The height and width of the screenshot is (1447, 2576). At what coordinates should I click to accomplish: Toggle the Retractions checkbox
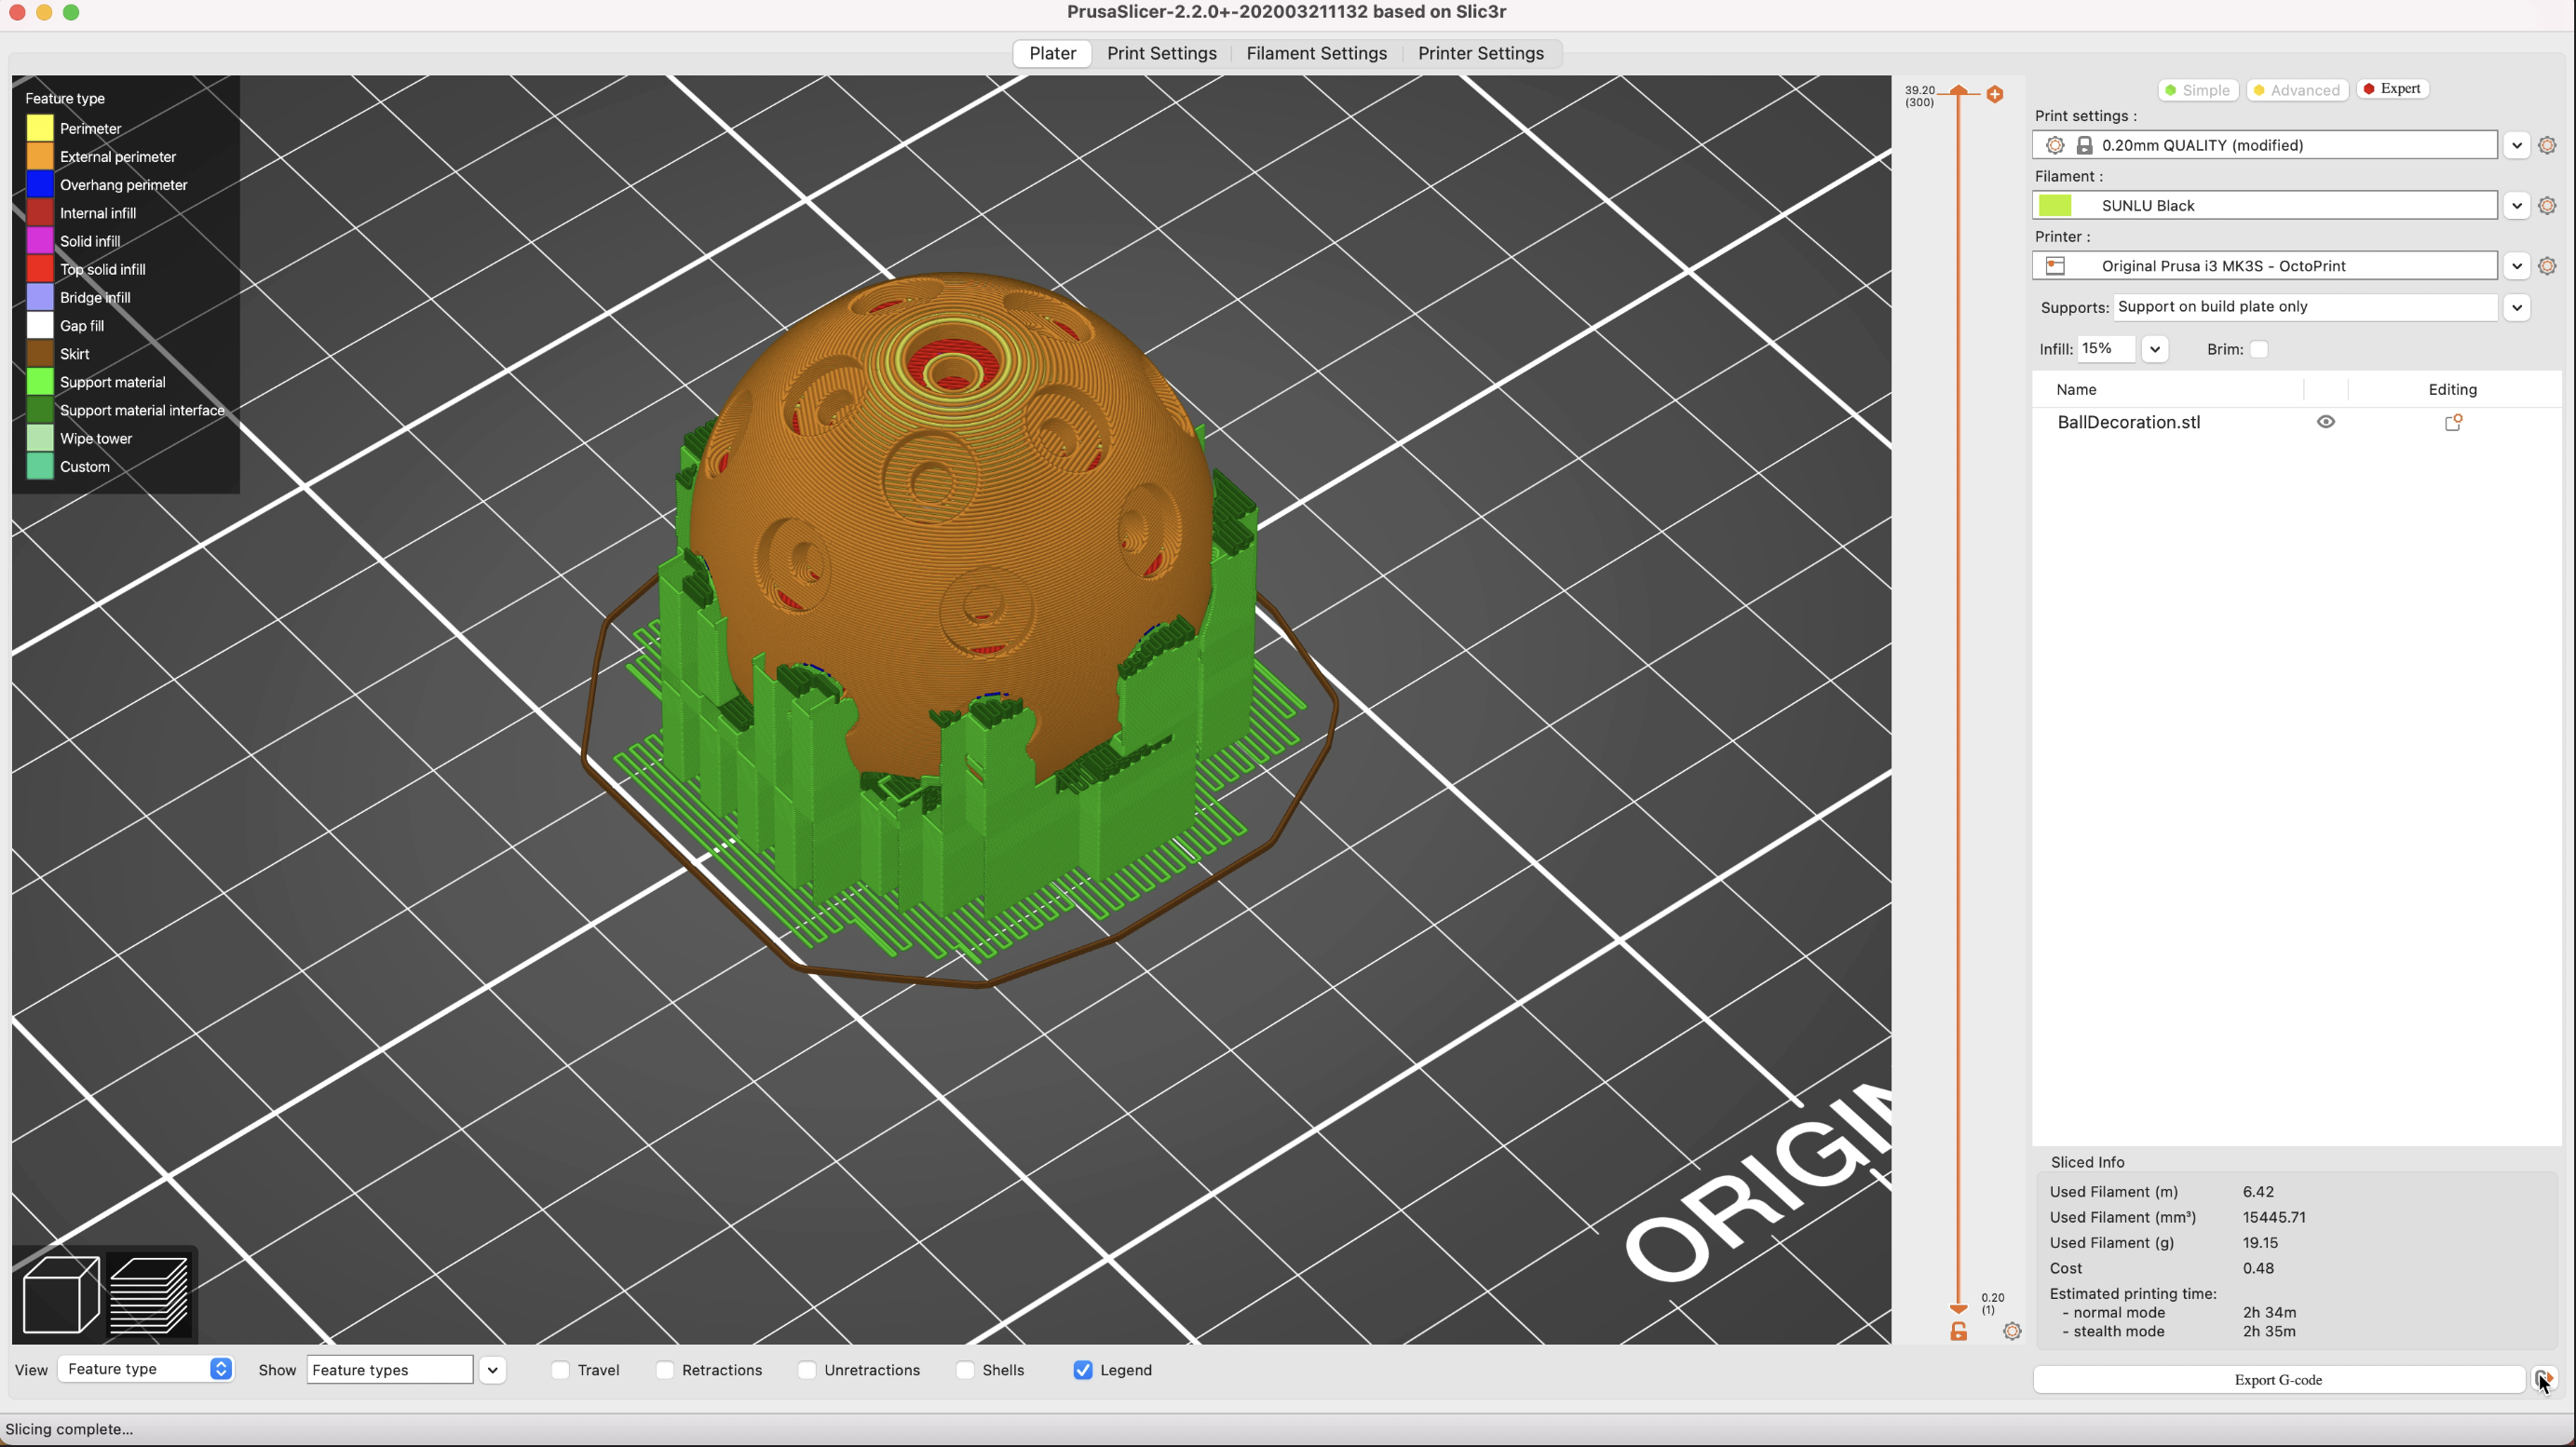point(663,1369)
